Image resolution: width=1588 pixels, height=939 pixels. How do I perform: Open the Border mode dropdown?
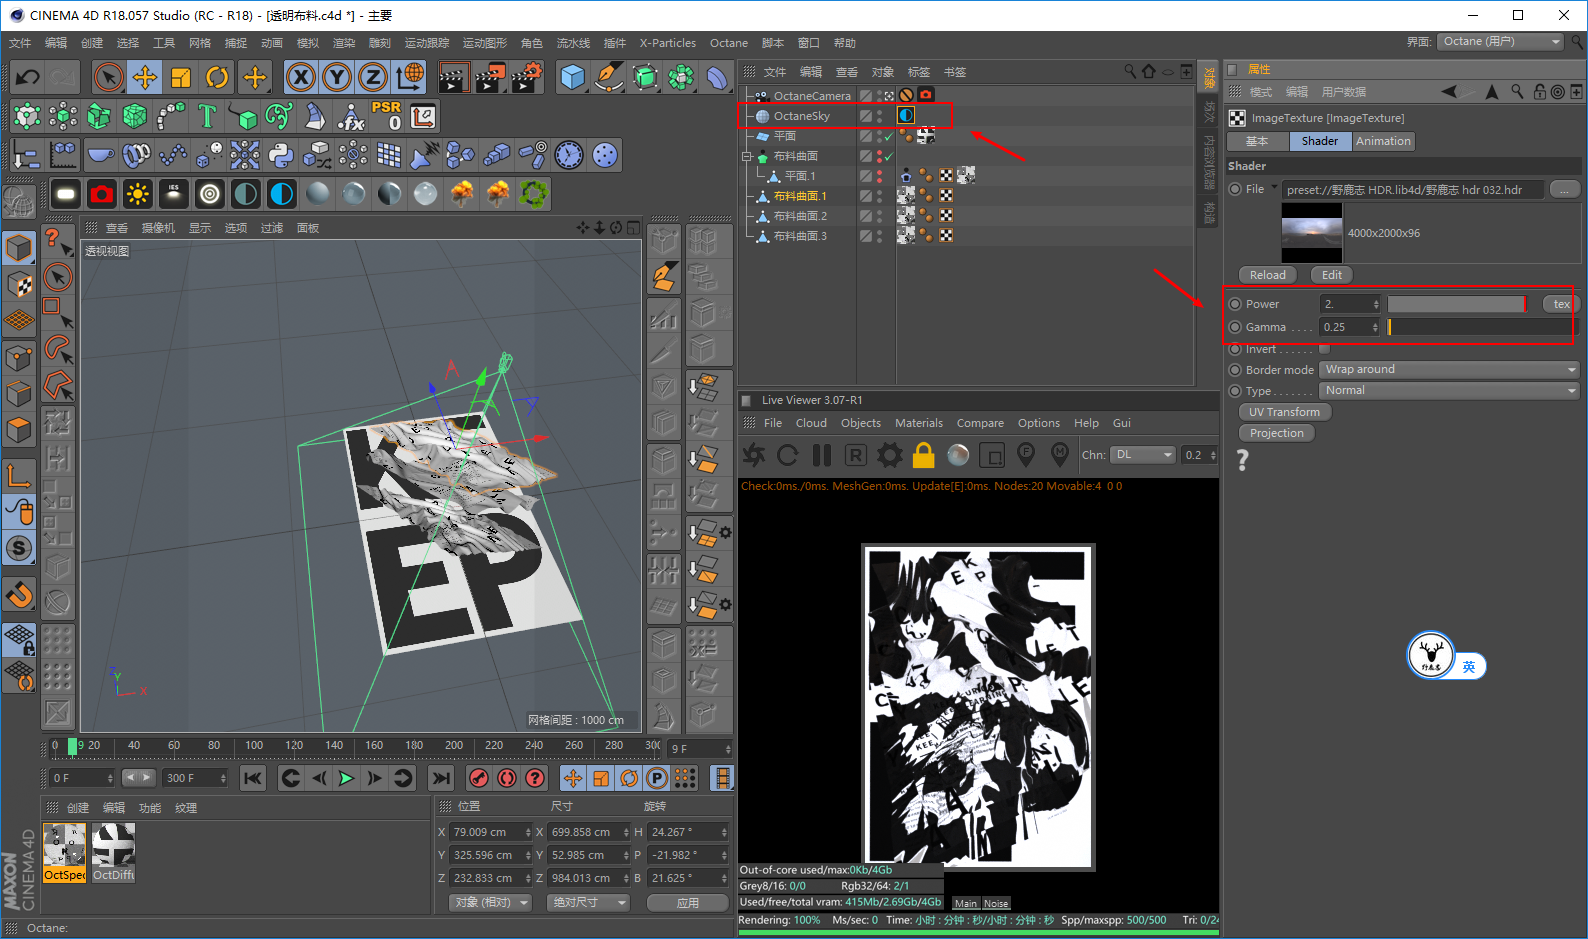point(1448,370)
